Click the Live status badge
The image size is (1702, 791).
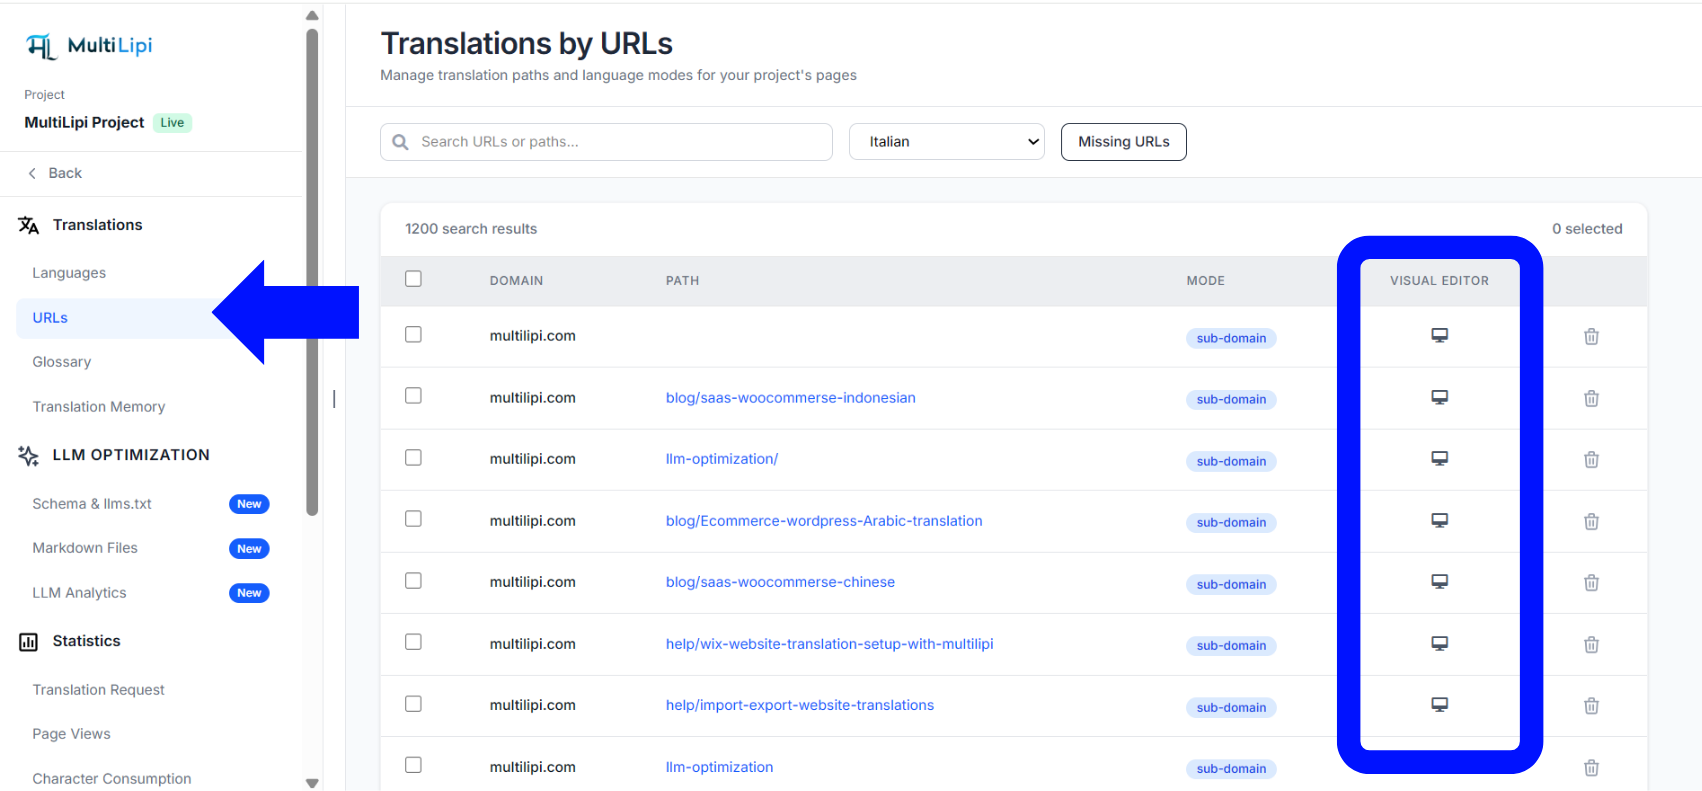[x=172, y=123]
